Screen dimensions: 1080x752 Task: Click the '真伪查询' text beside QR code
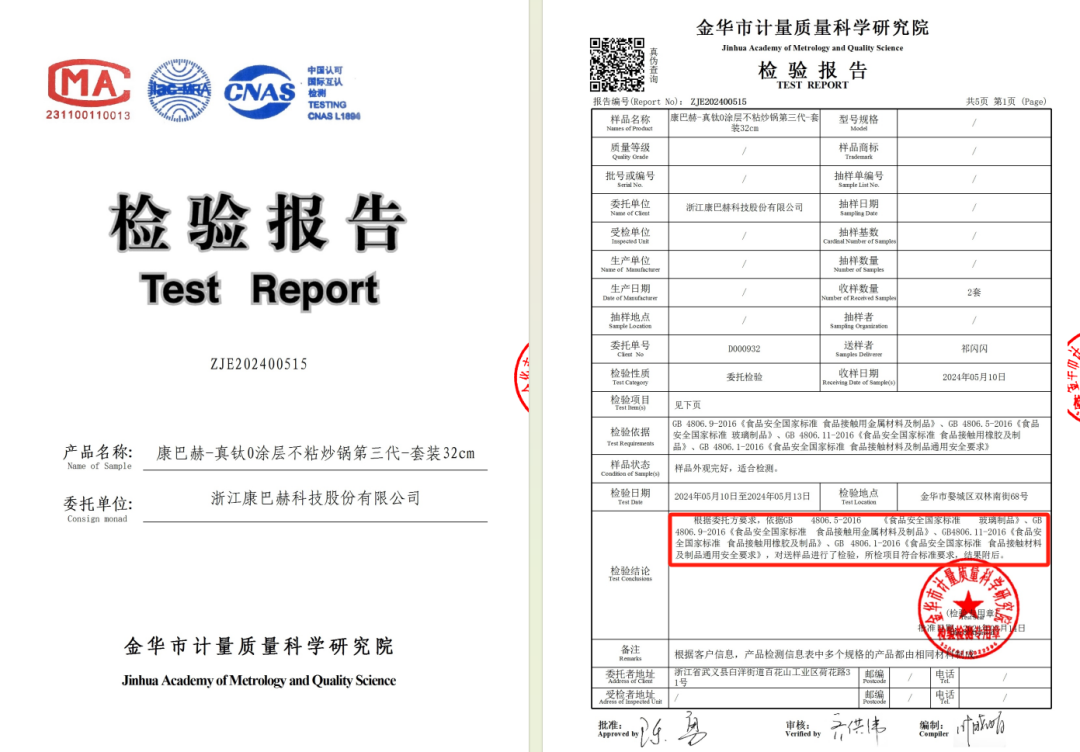coord(654,65)
